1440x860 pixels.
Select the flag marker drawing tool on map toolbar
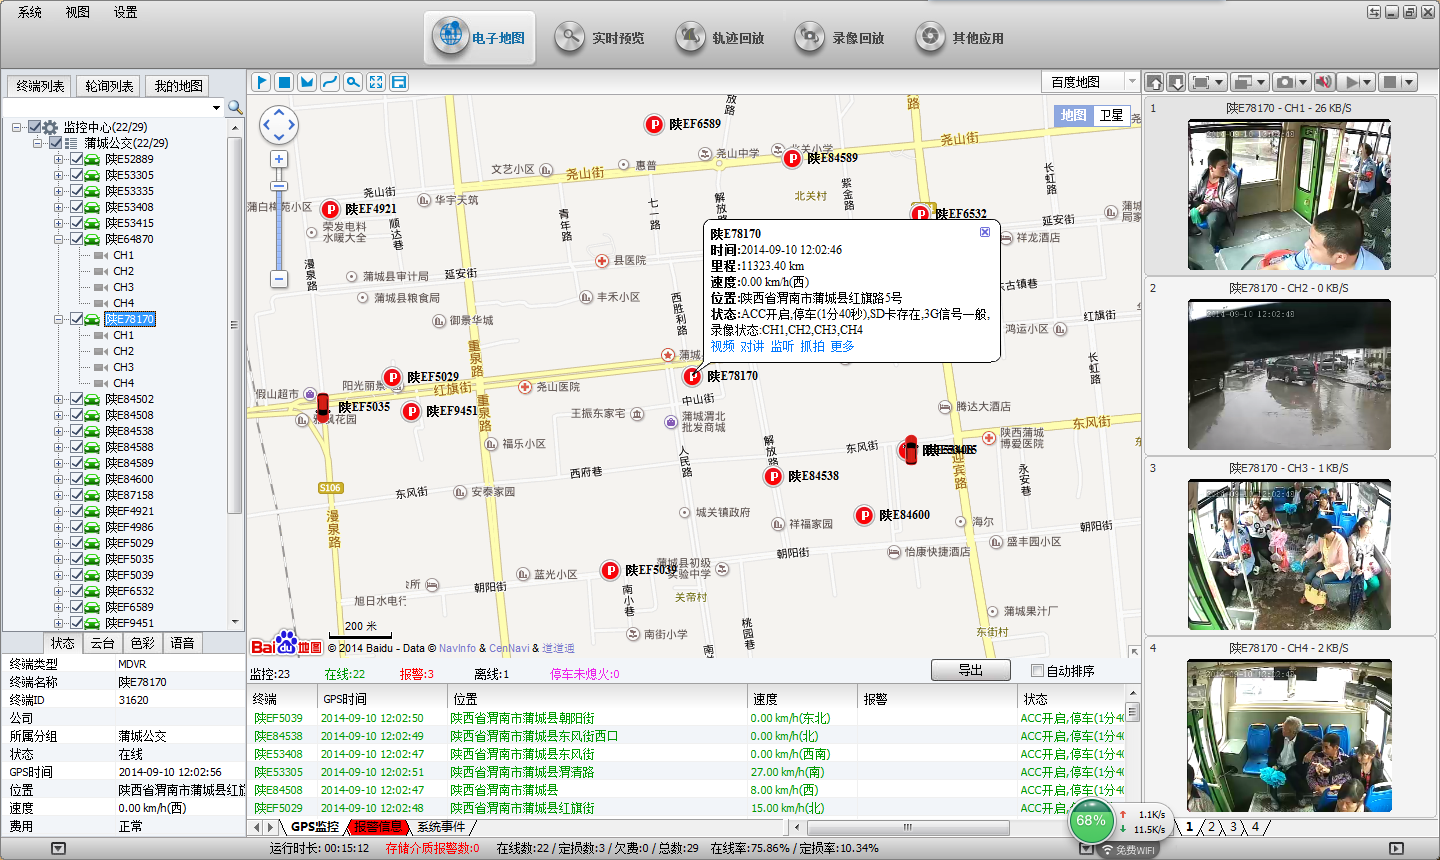(260, 82)
